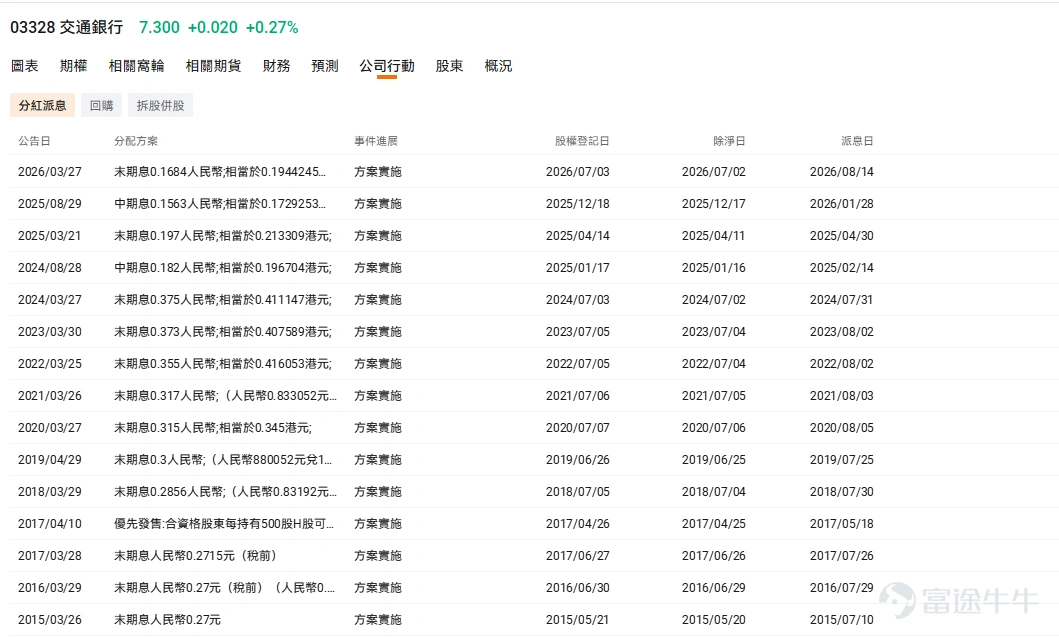Click the 7.300 stock price
This screenshot has height=637, width=1059.
[159, 27]
